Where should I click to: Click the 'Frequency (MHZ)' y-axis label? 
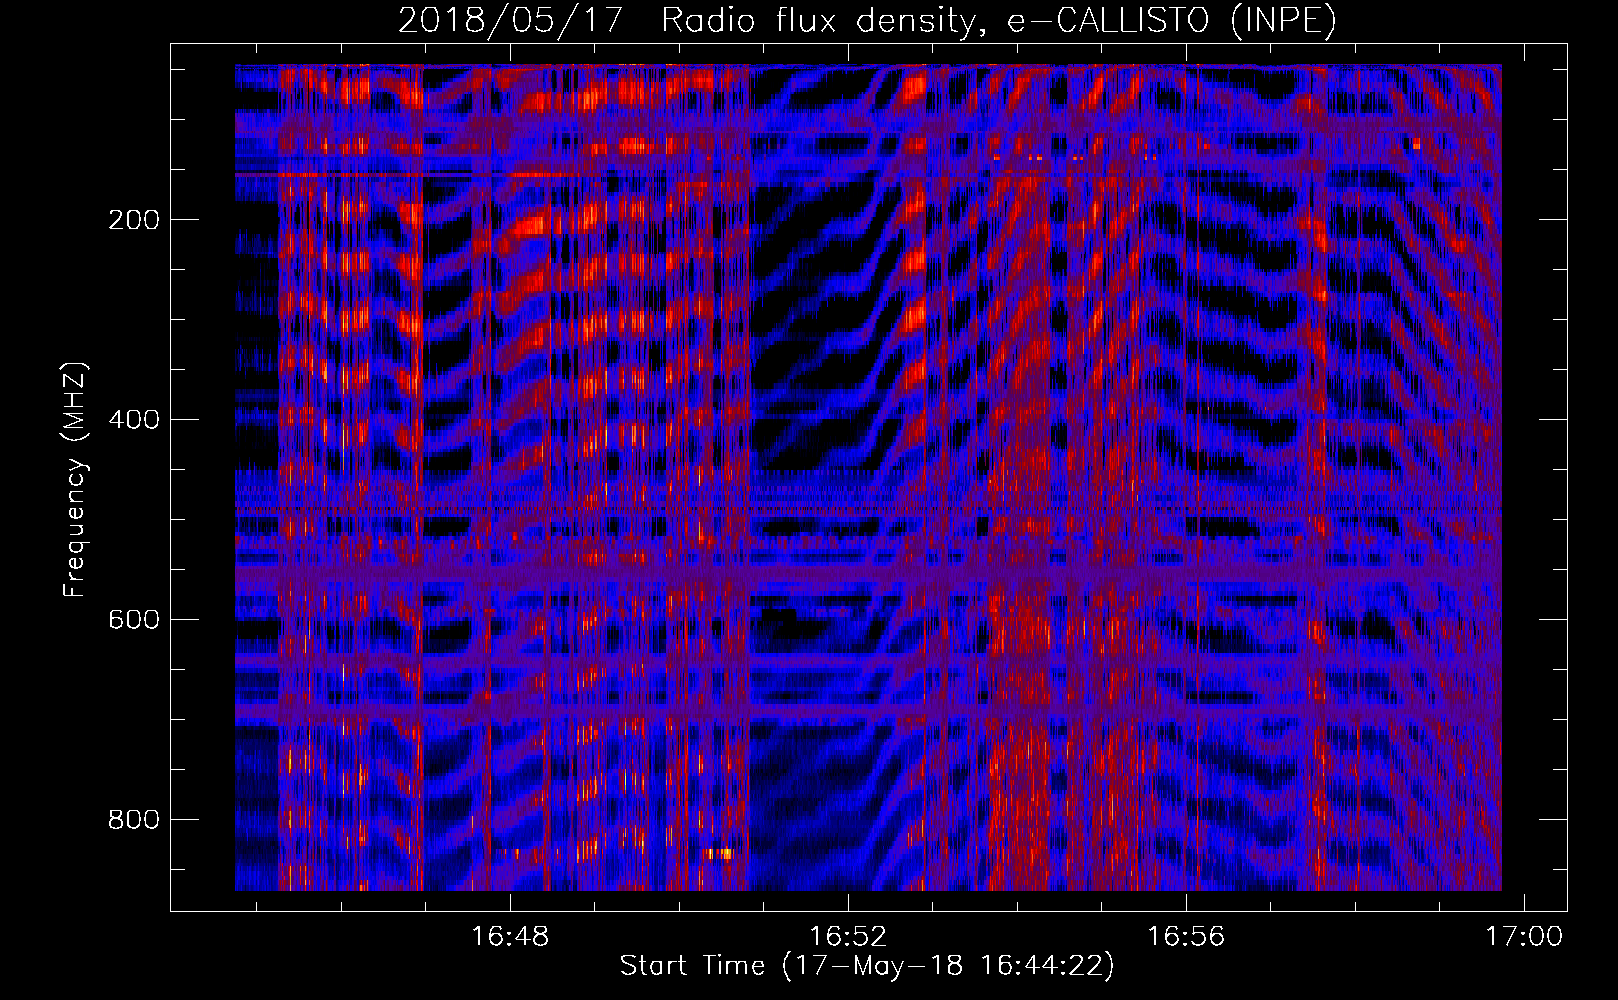(x=76, y=479)
